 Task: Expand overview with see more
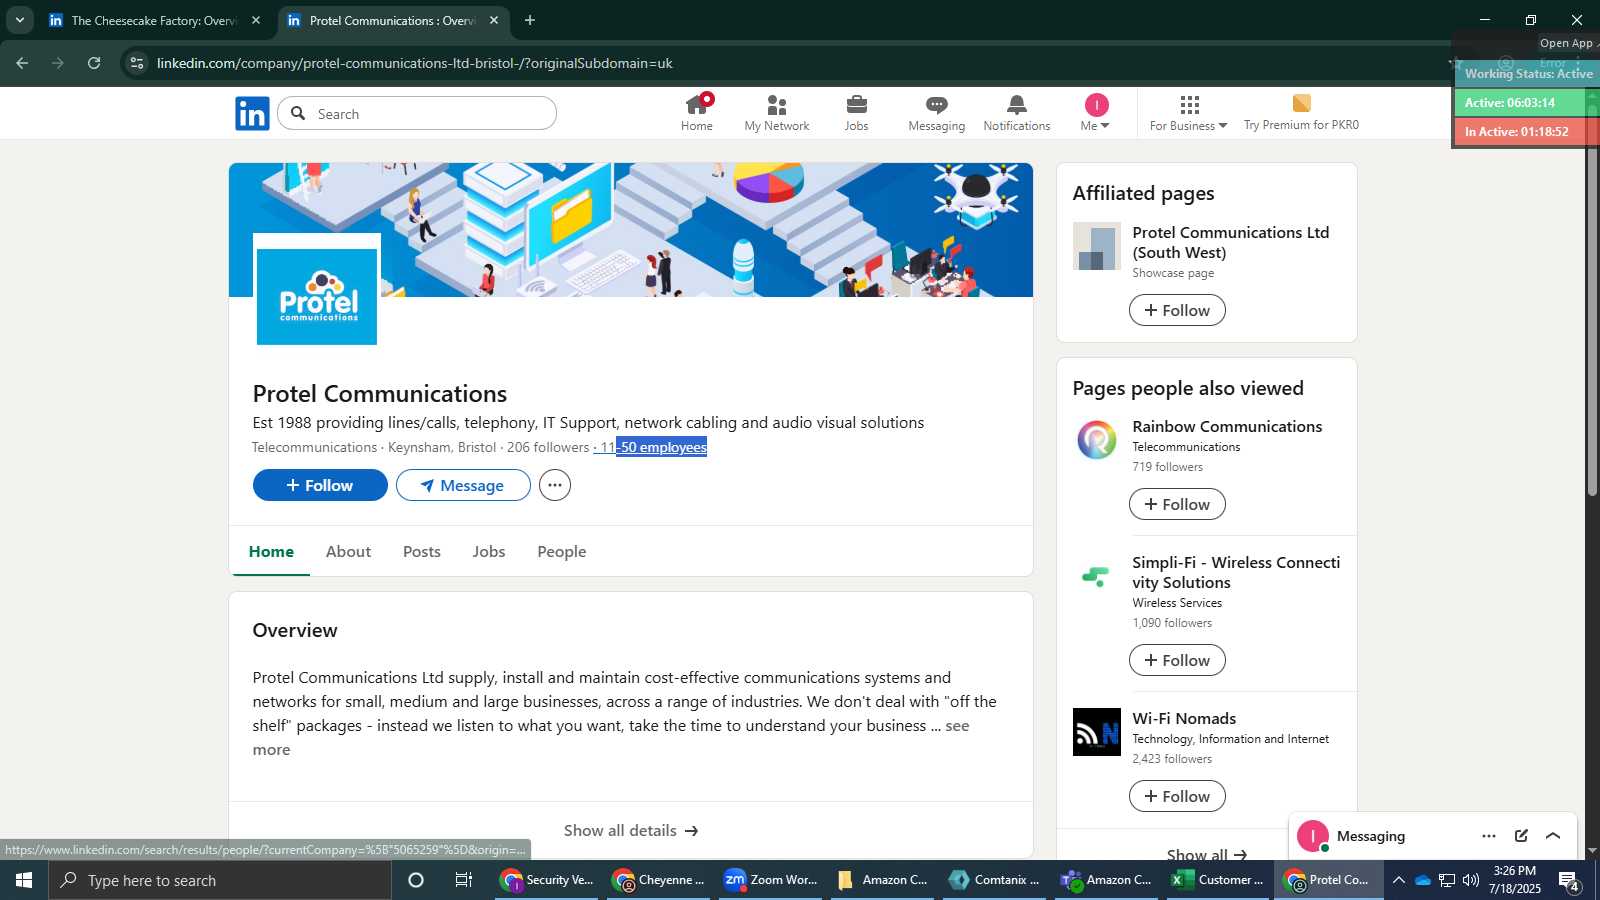point(957,726)
